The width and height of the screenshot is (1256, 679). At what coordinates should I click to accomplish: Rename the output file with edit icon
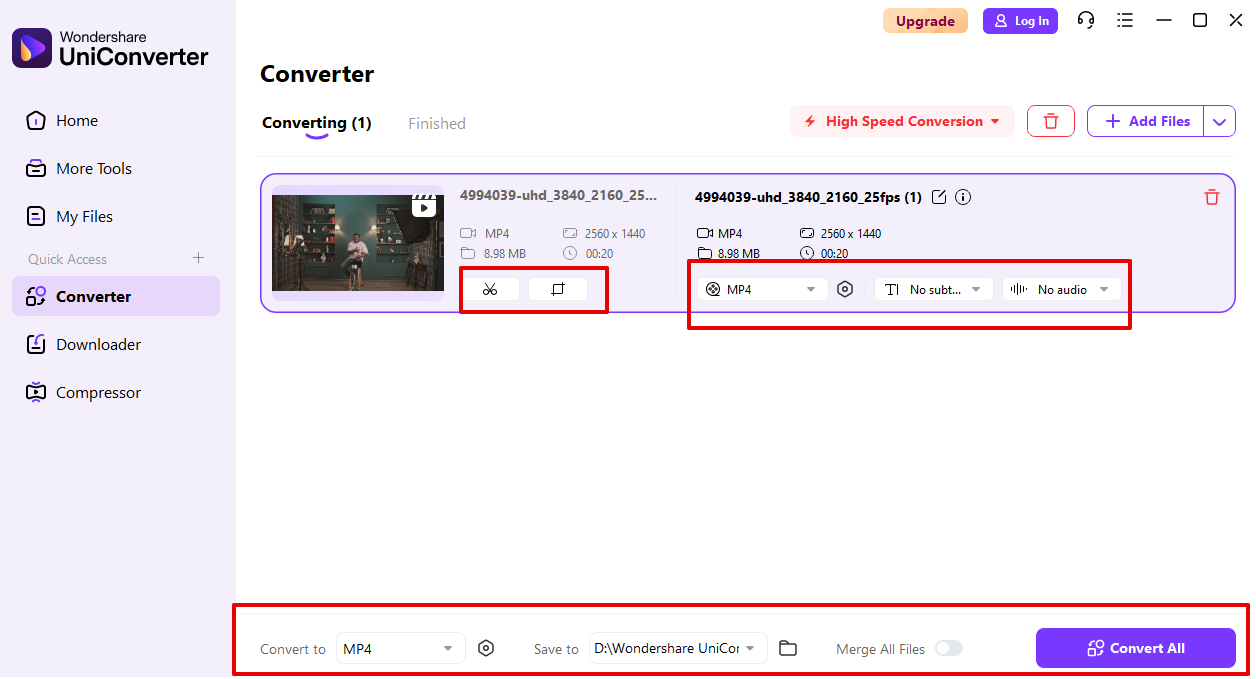[938, 197]
